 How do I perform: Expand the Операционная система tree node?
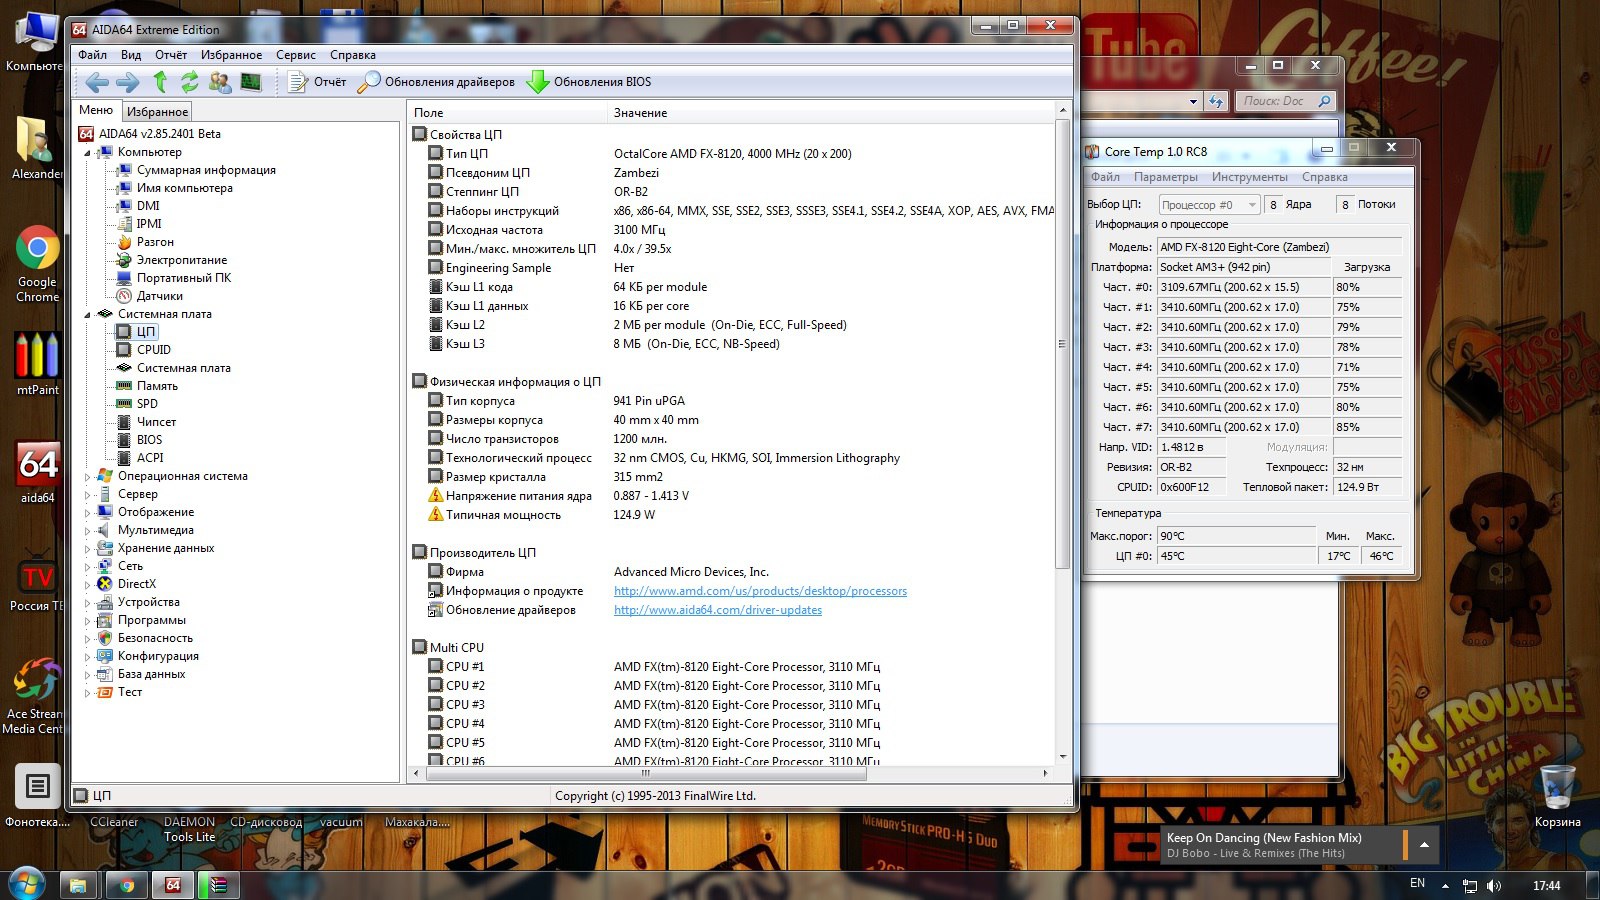(x=88, y=477)
